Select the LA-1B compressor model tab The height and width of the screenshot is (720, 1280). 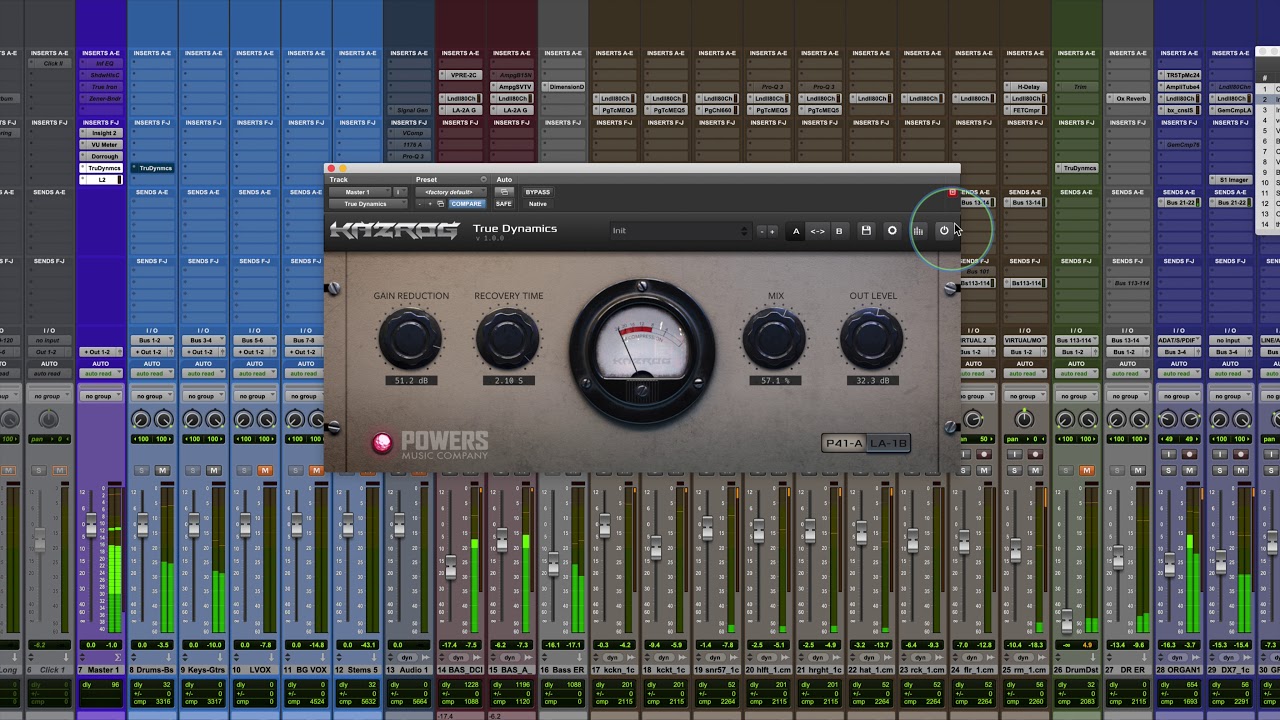(888, 443)
